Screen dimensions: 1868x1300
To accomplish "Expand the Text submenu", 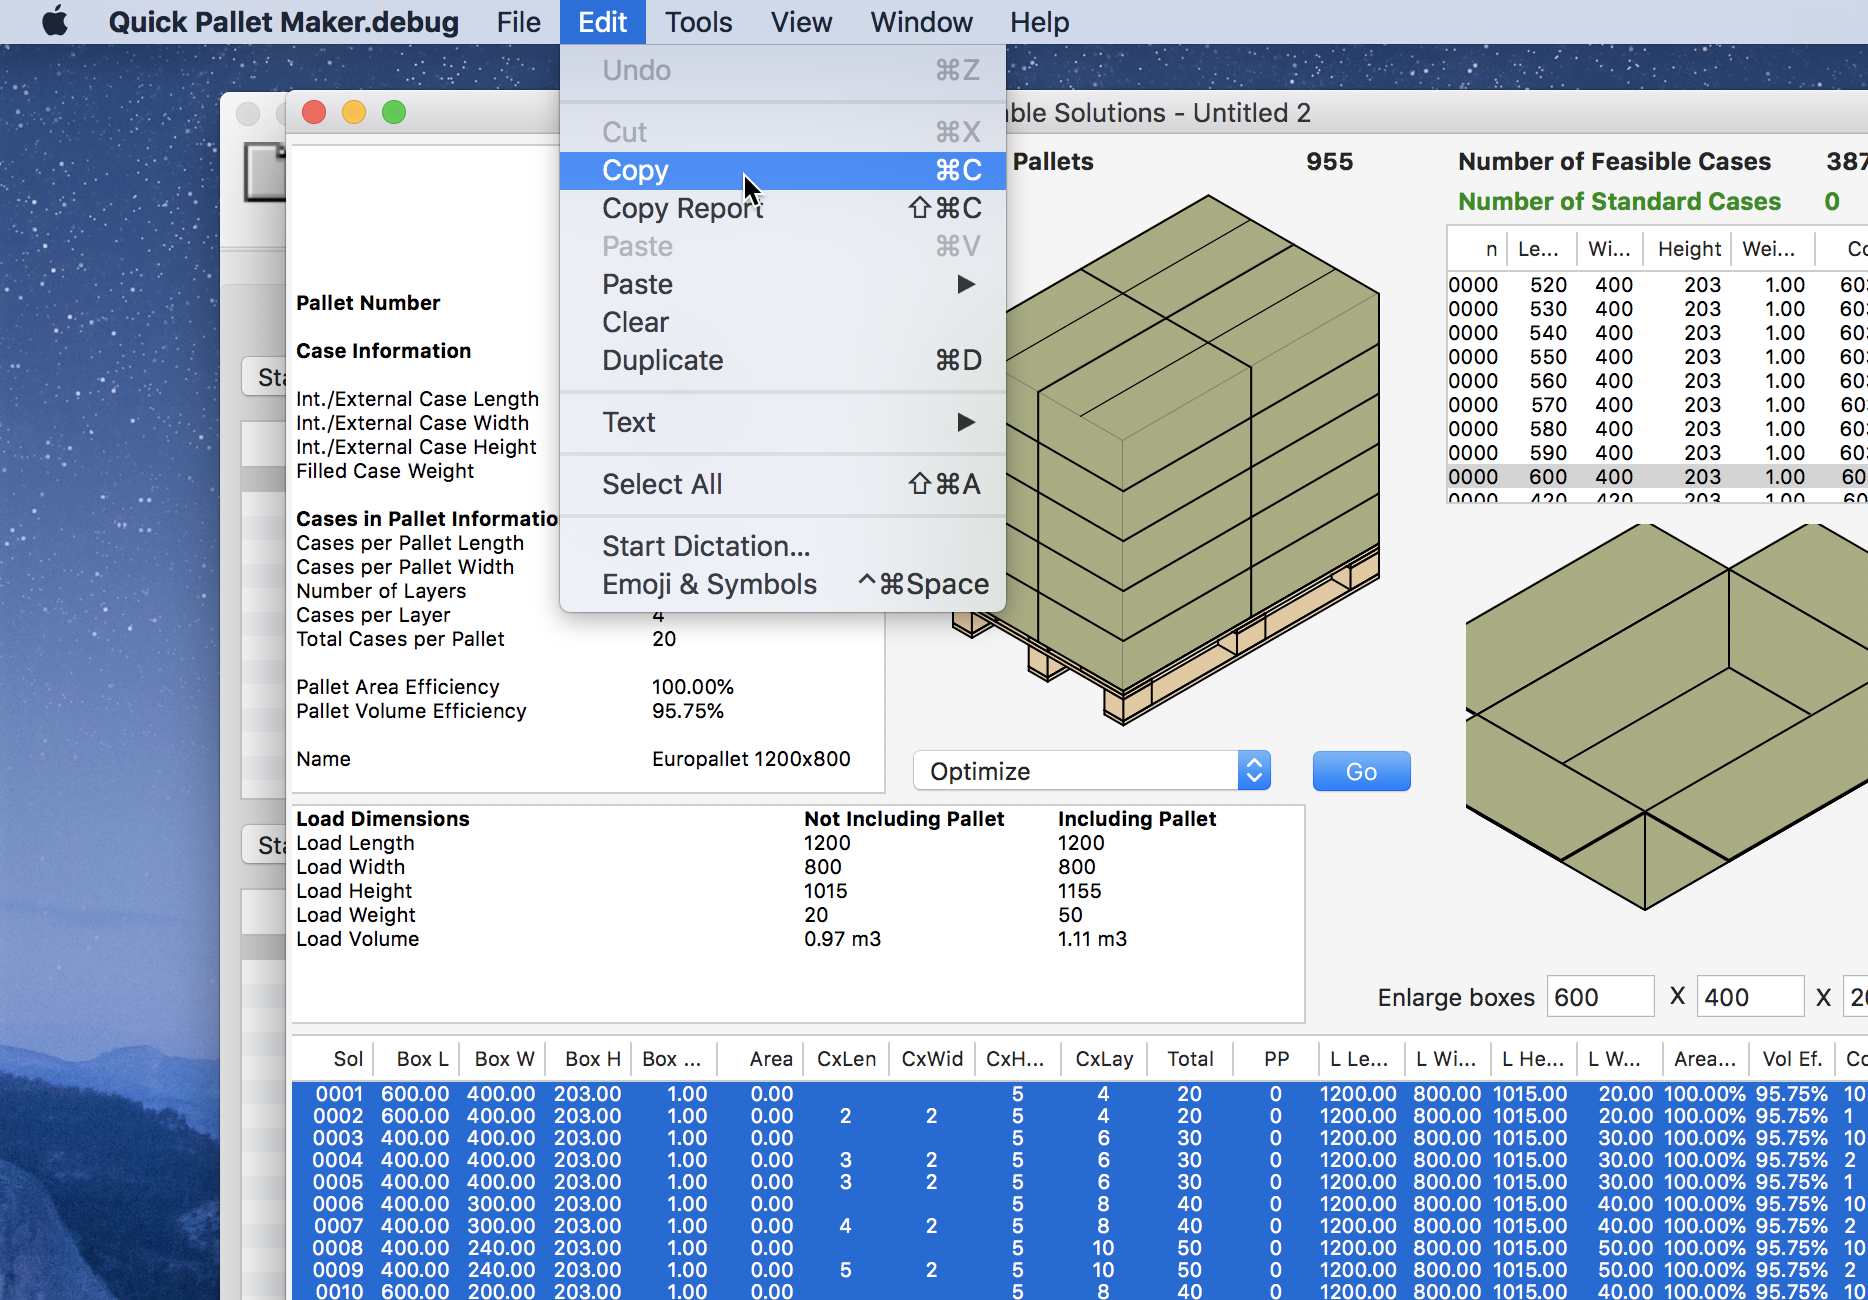I will [x=782, y=422].
